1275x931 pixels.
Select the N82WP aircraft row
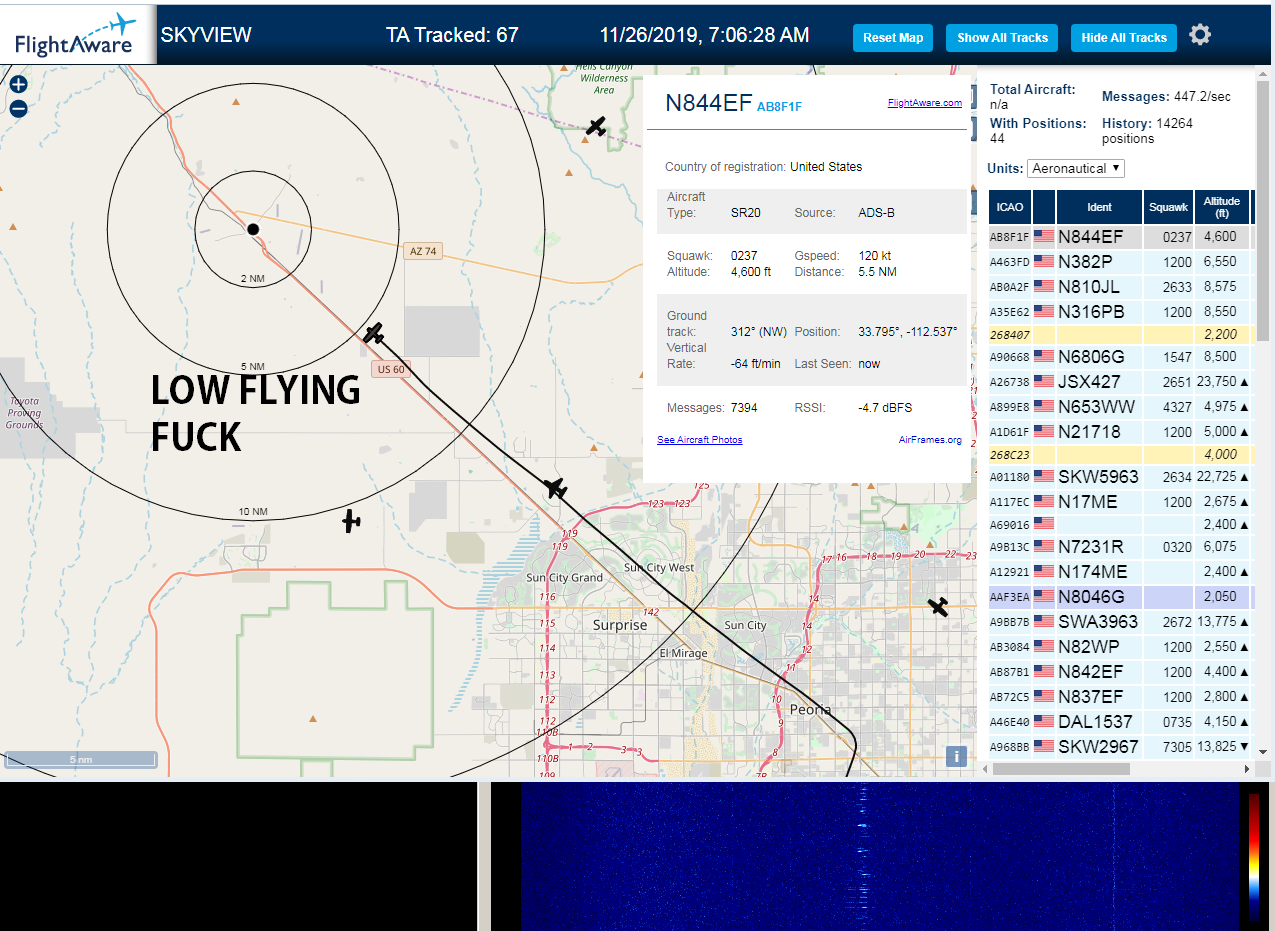(1119, 647)
